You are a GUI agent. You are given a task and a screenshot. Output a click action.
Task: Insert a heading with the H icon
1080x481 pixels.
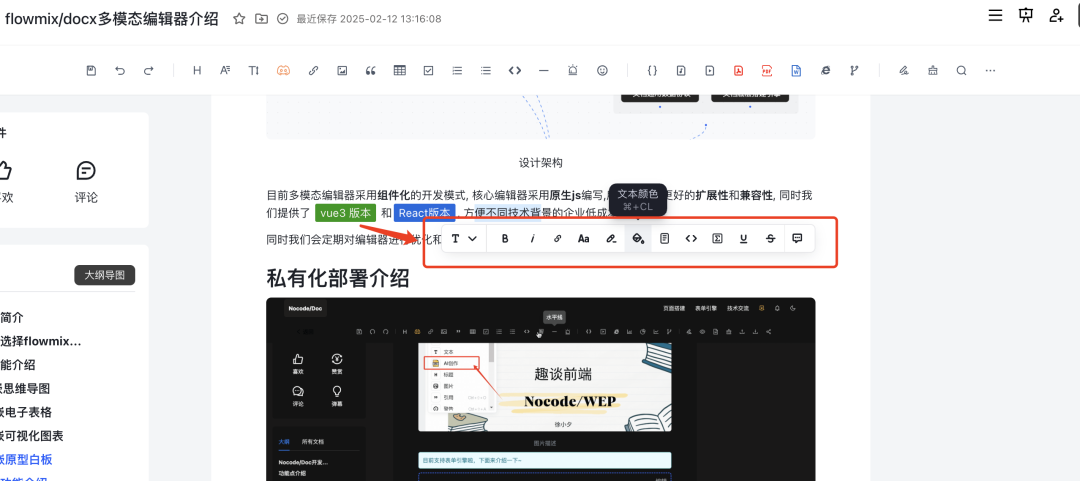[197, 70]
